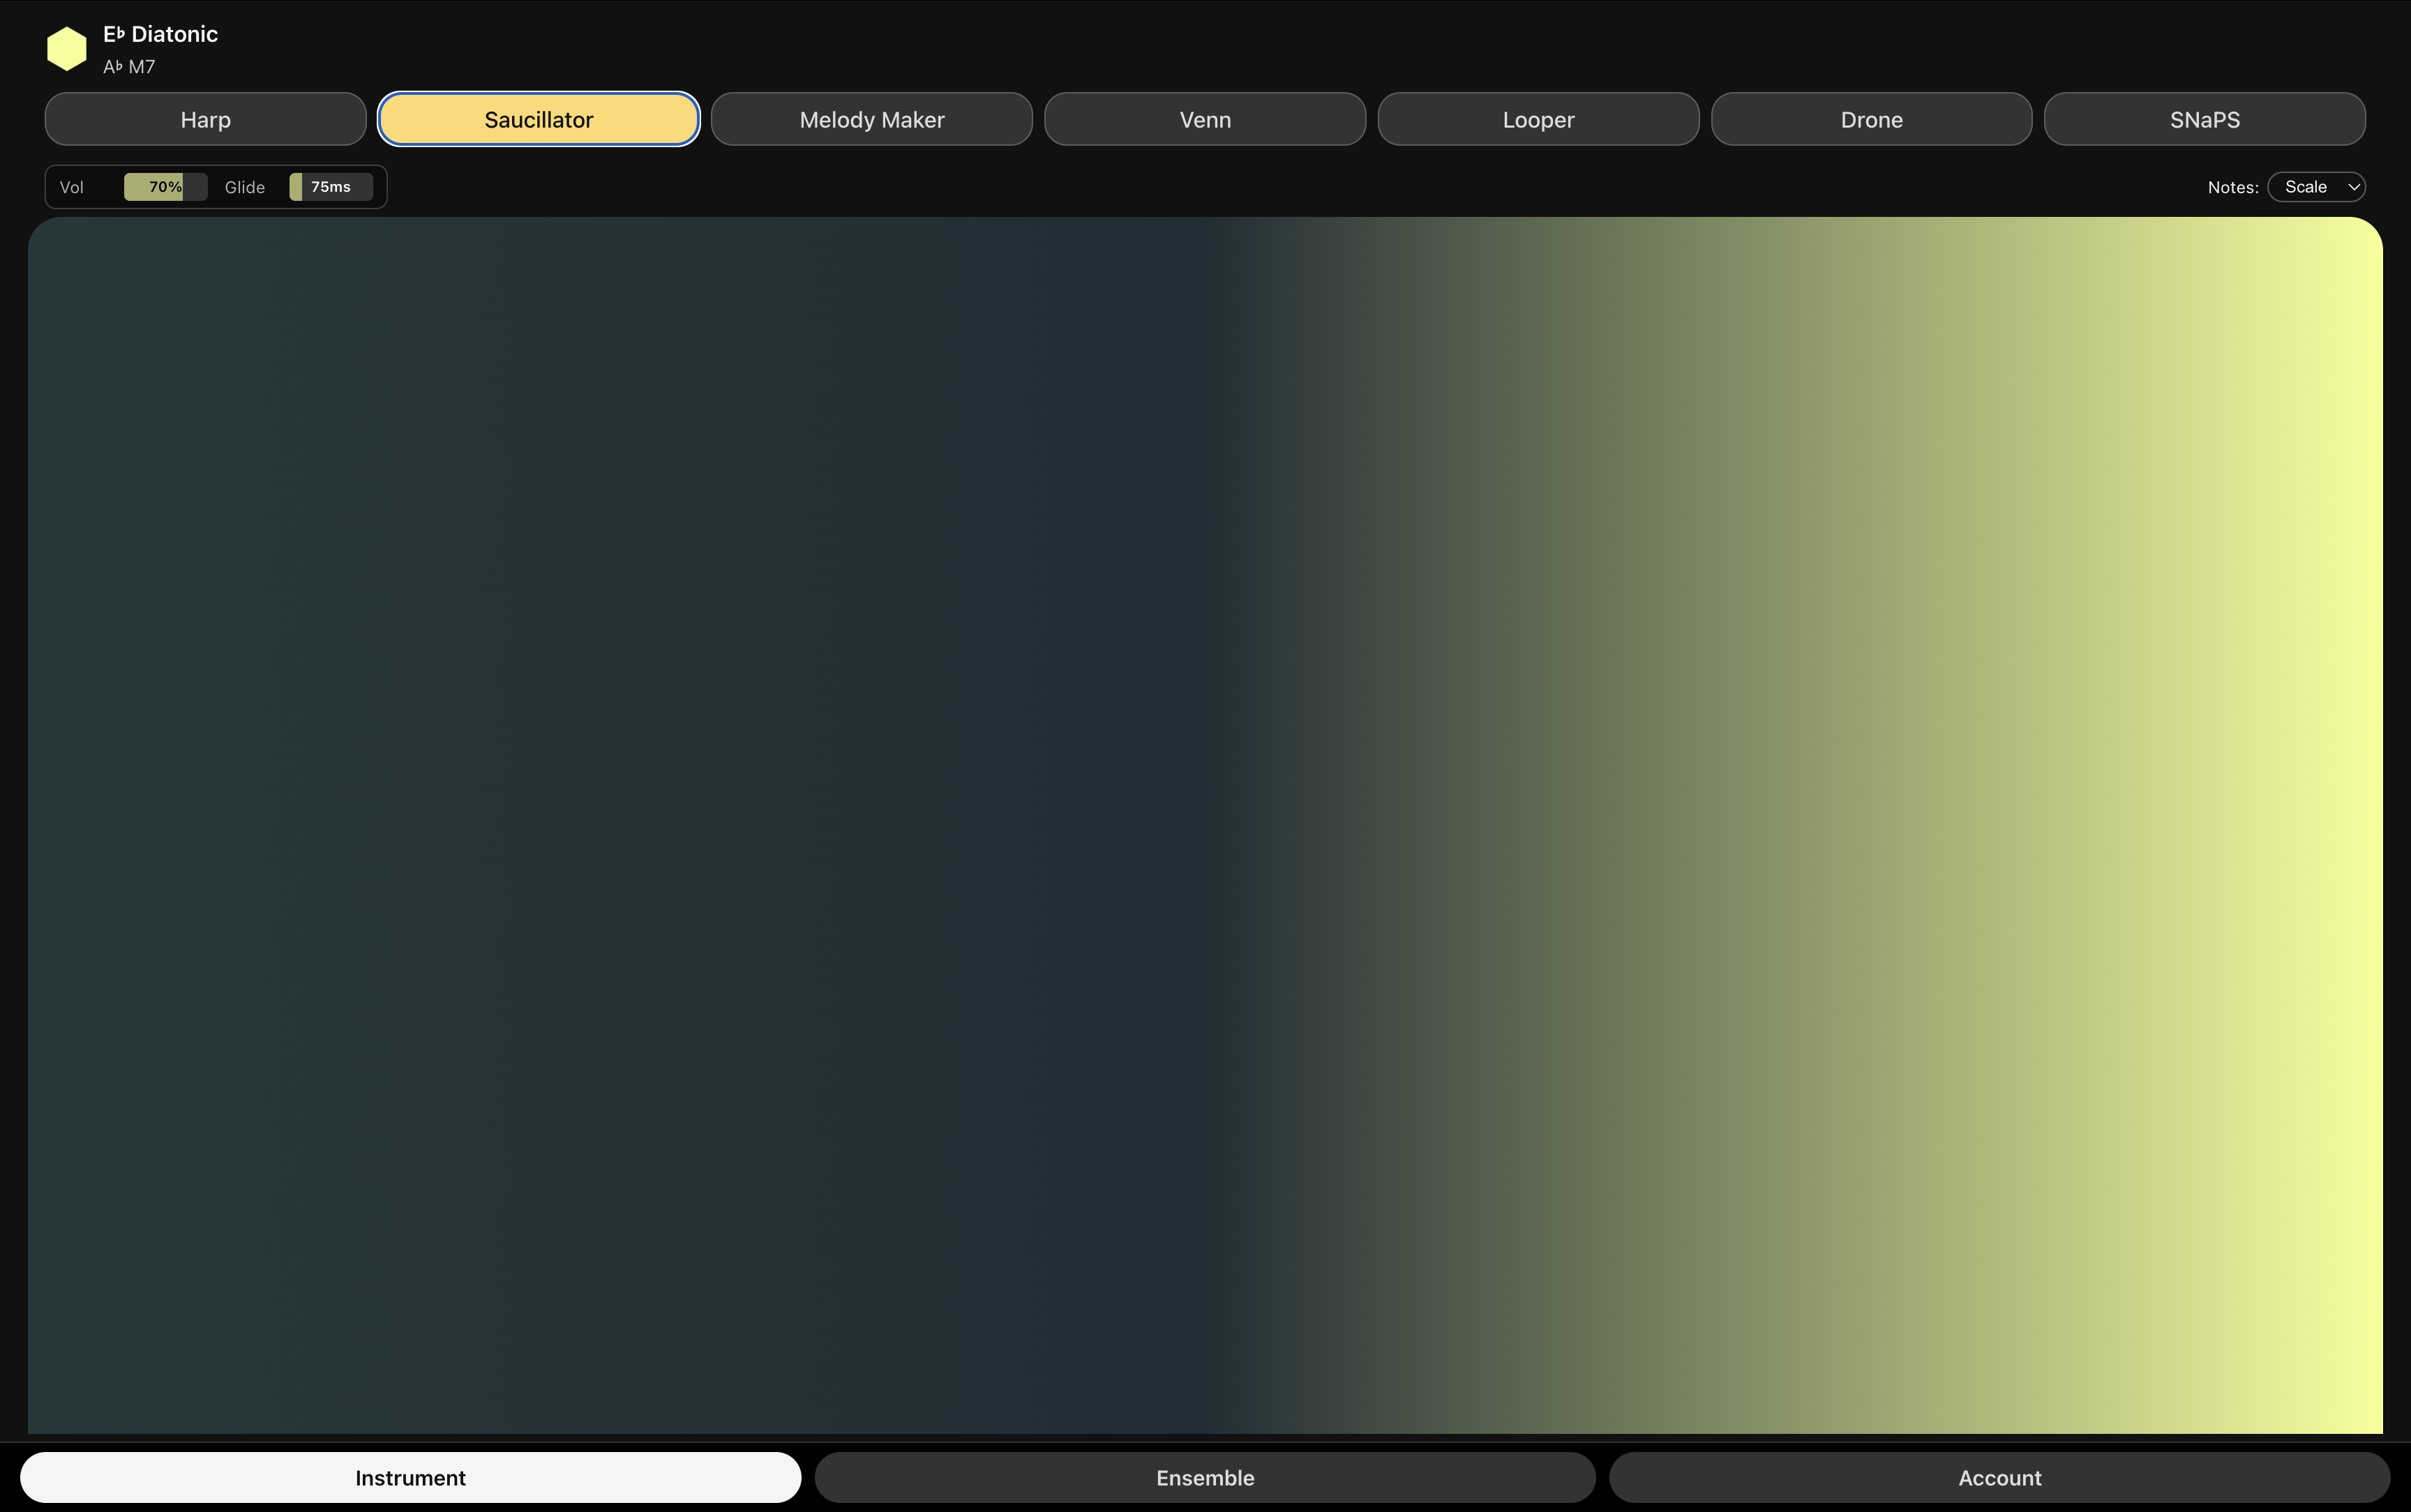Image resolution: width=2411 pixels, height=1512 pixels.
Task: Click the Ab M7 chord label
Action: click(129, 67)
